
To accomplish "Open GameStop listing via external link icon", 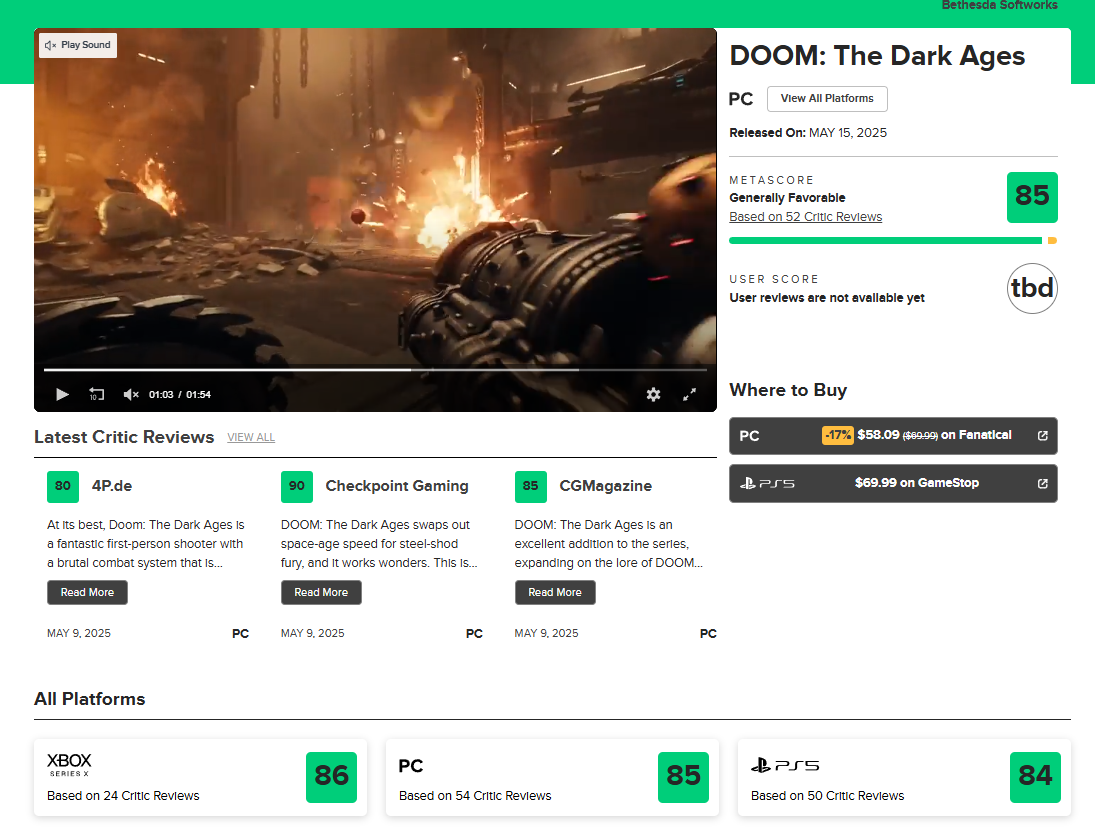I will click(1042, 482).
